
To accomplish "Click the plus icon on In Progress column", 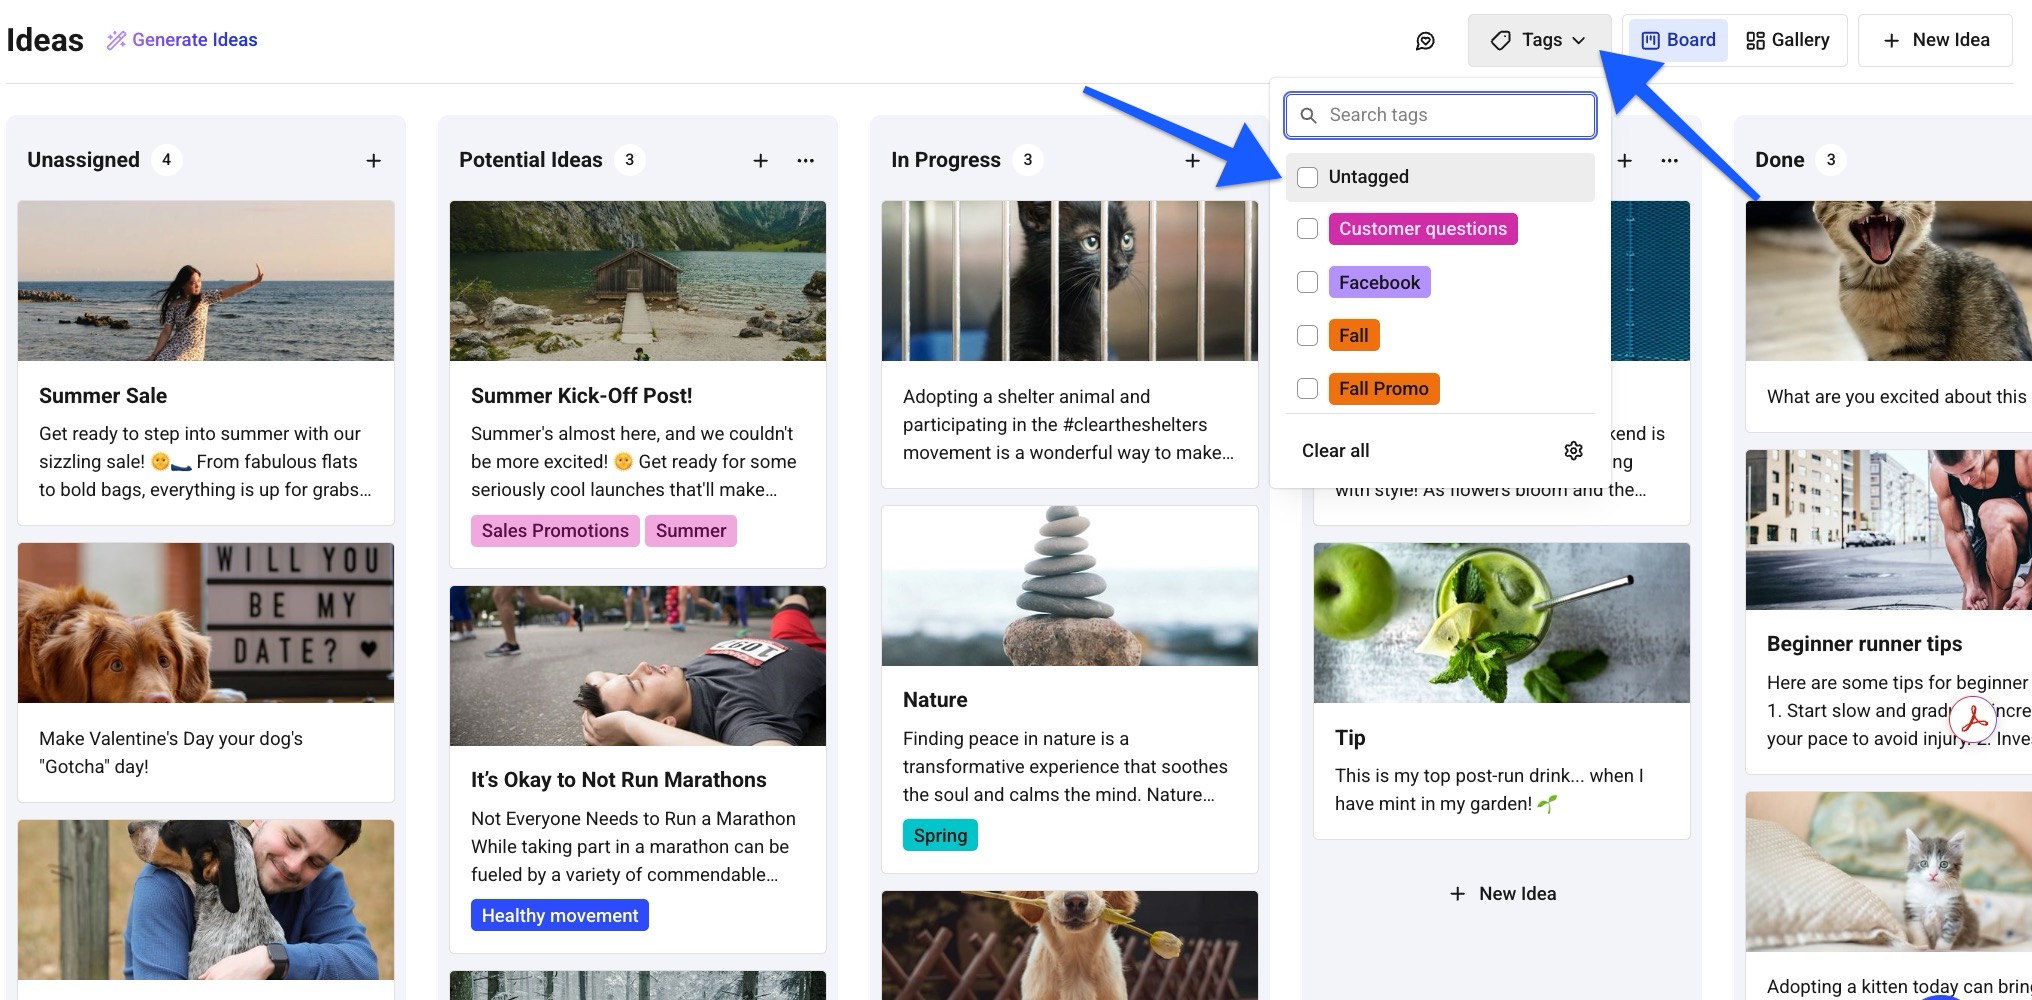I will (x=1192, y=160).
